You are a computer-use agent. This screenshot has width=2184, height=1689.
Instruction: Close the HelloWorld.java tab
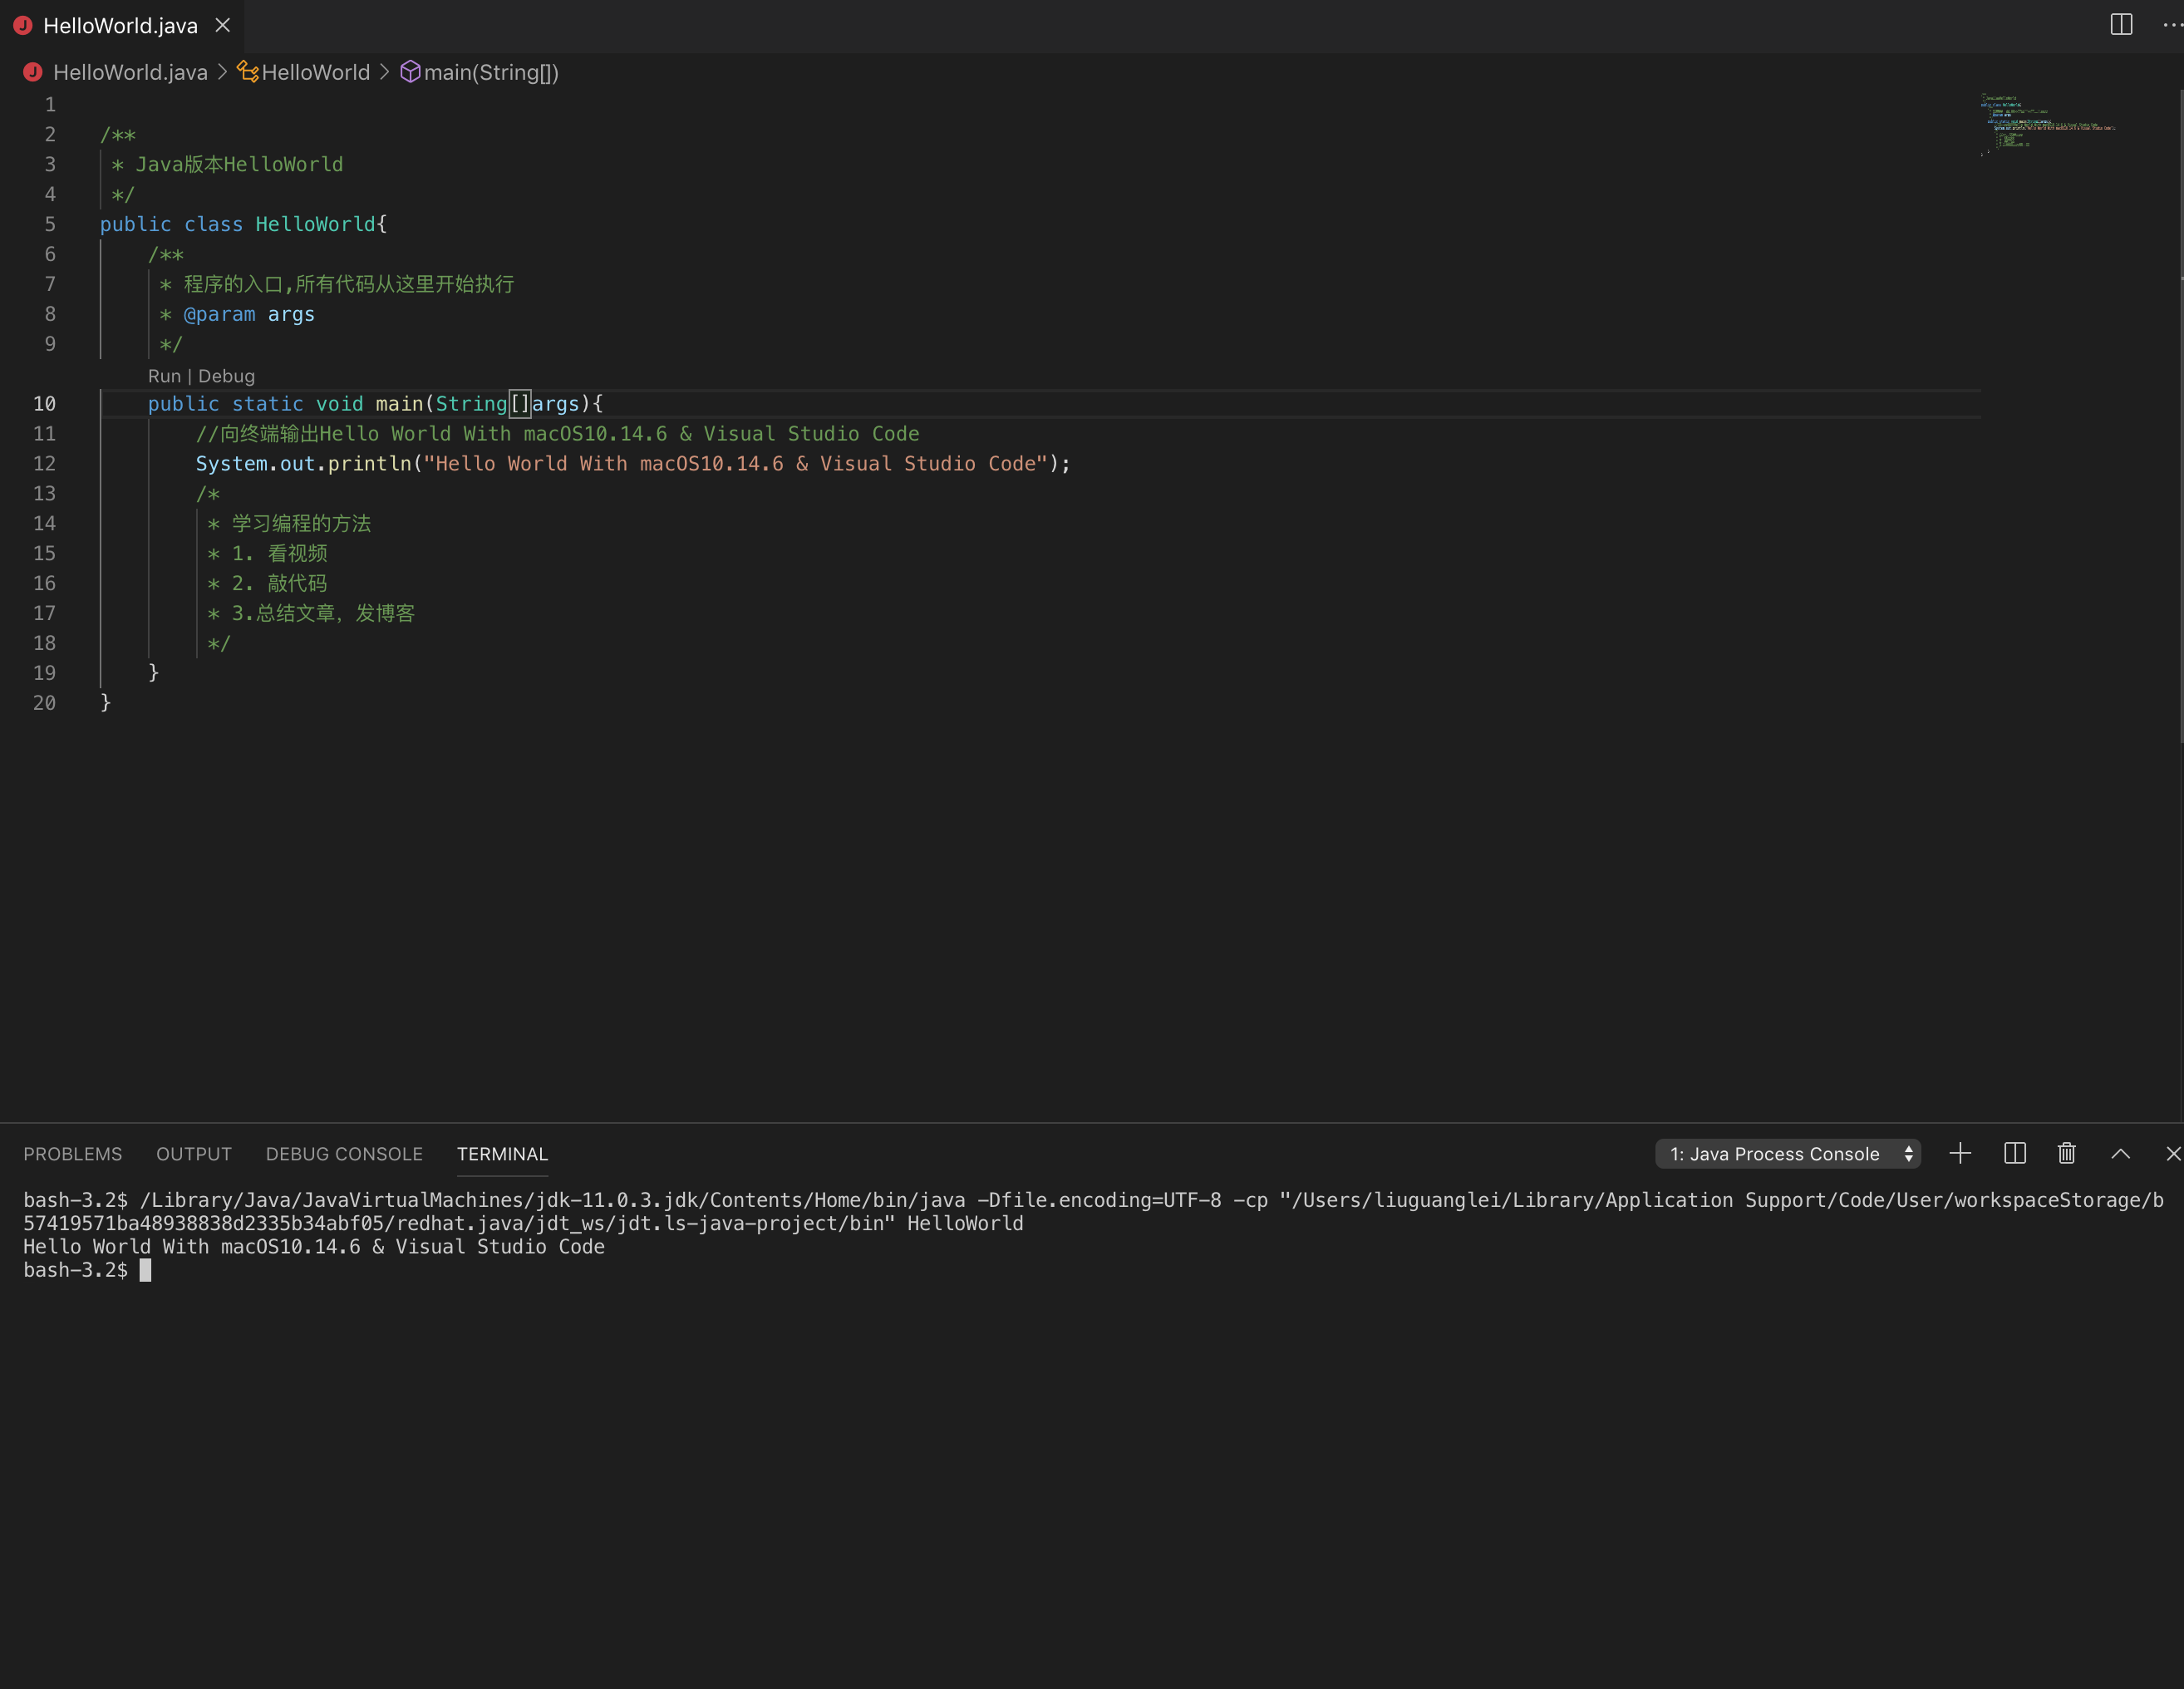223,25
